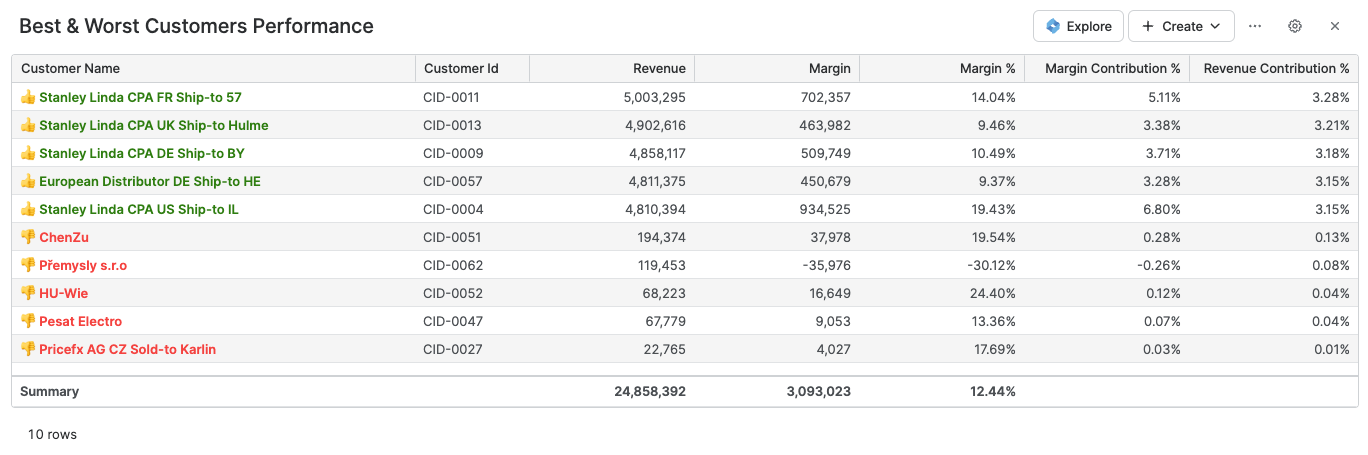This screenshot has height=455, width=1368.
Task: Click revenue value 5,003,295
Action: (654, 97)
